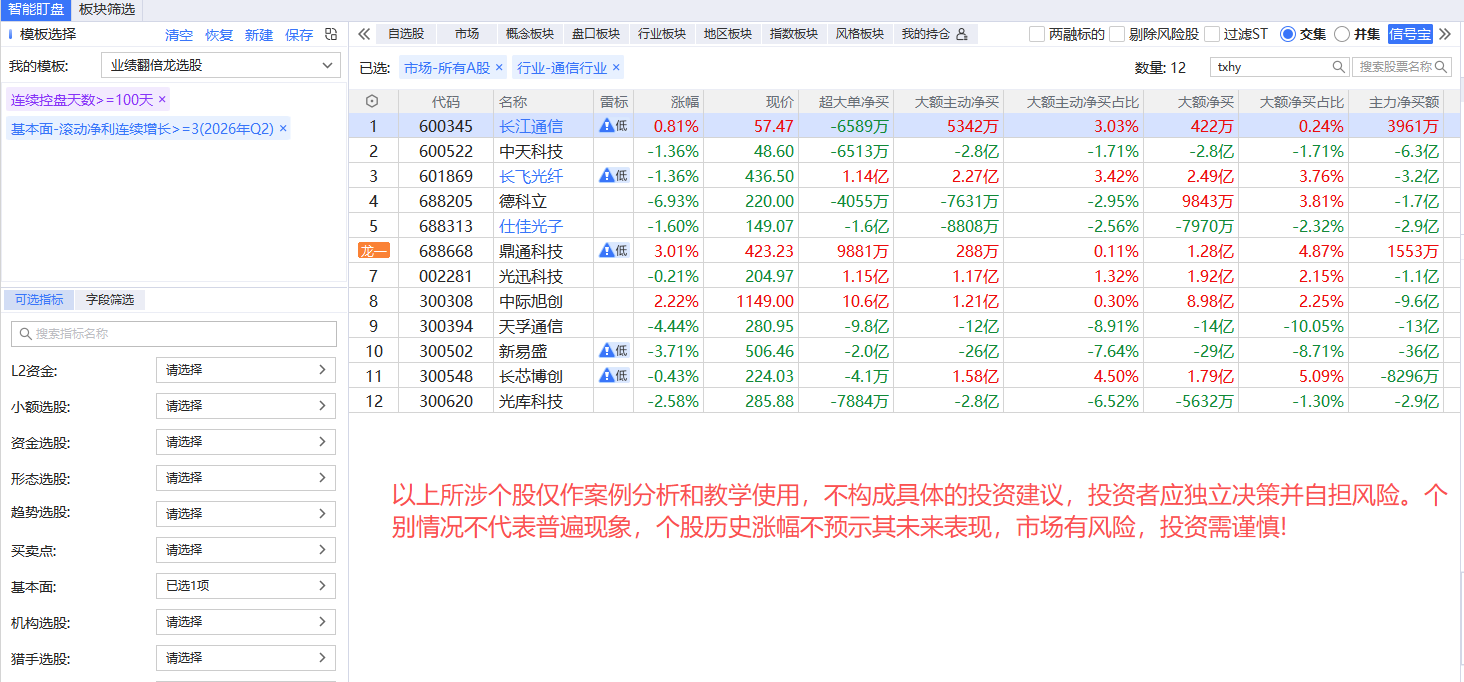Image resolution: width=1464 pixels, height=682 pixels.
Task: Switch to the 智能盯盘 tab
Action: coord(36,9)
